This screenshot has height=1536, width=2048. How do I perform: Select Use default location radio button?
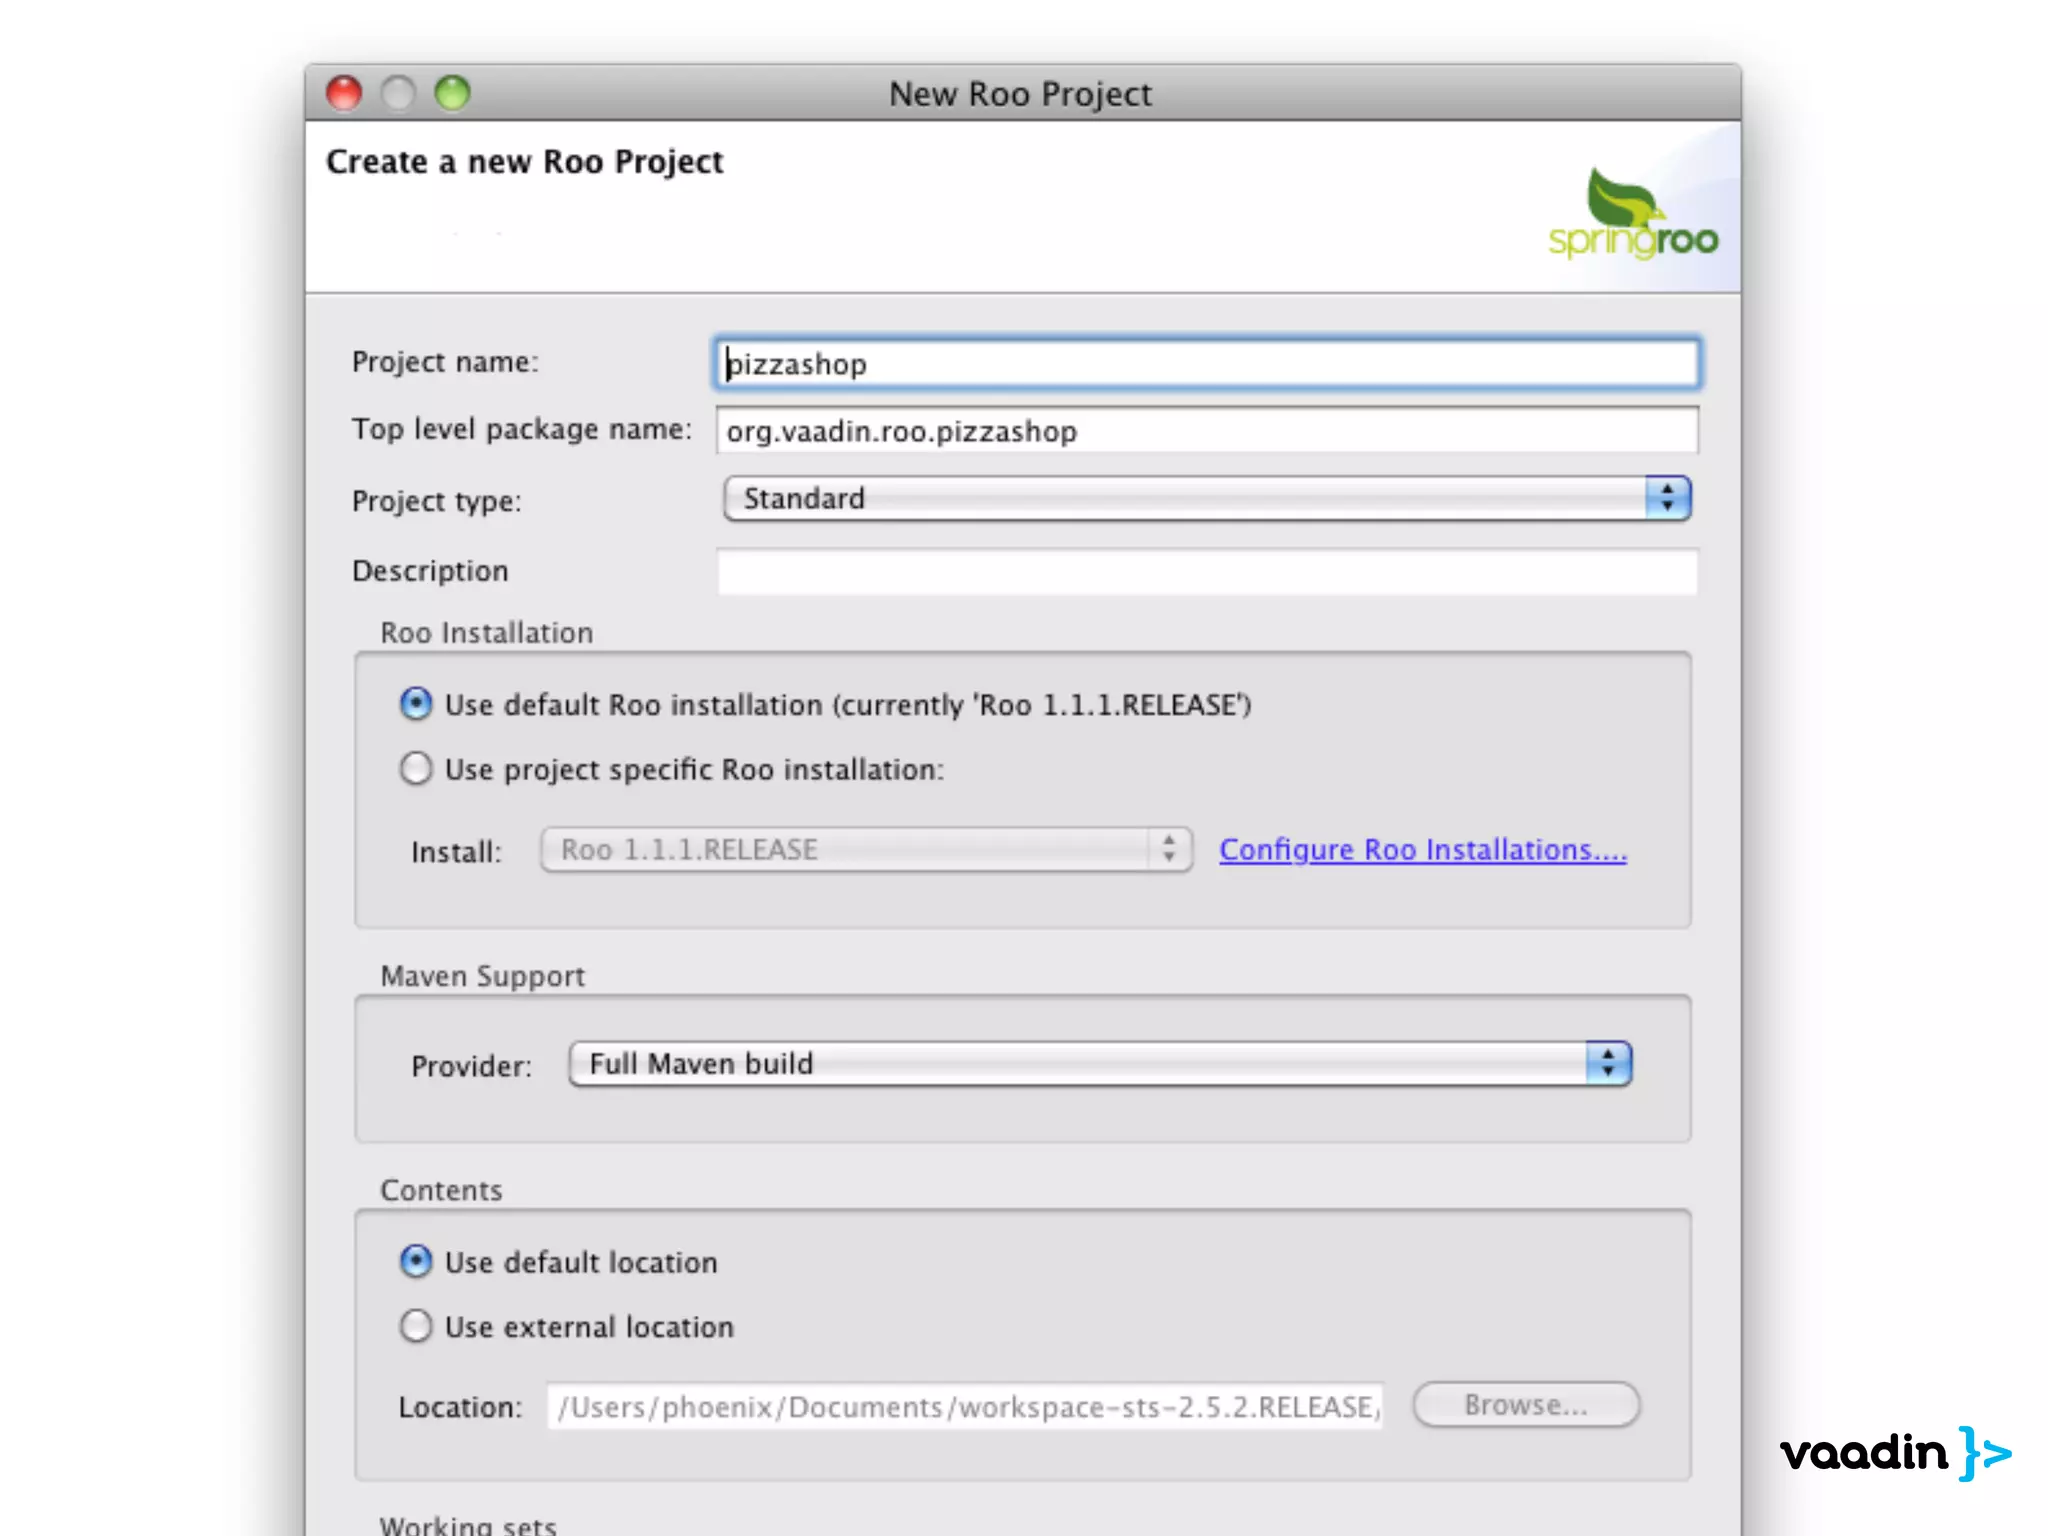(x=416, y=1262)
